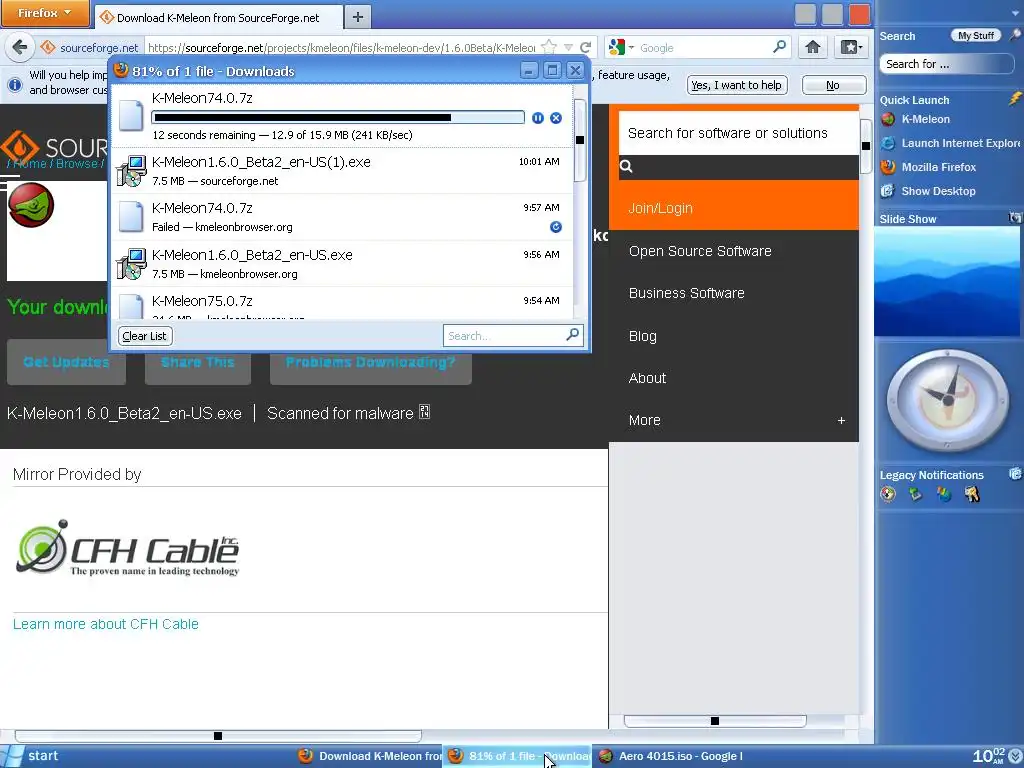
Task: Click Yes, I want to help button
Action: 737,85
